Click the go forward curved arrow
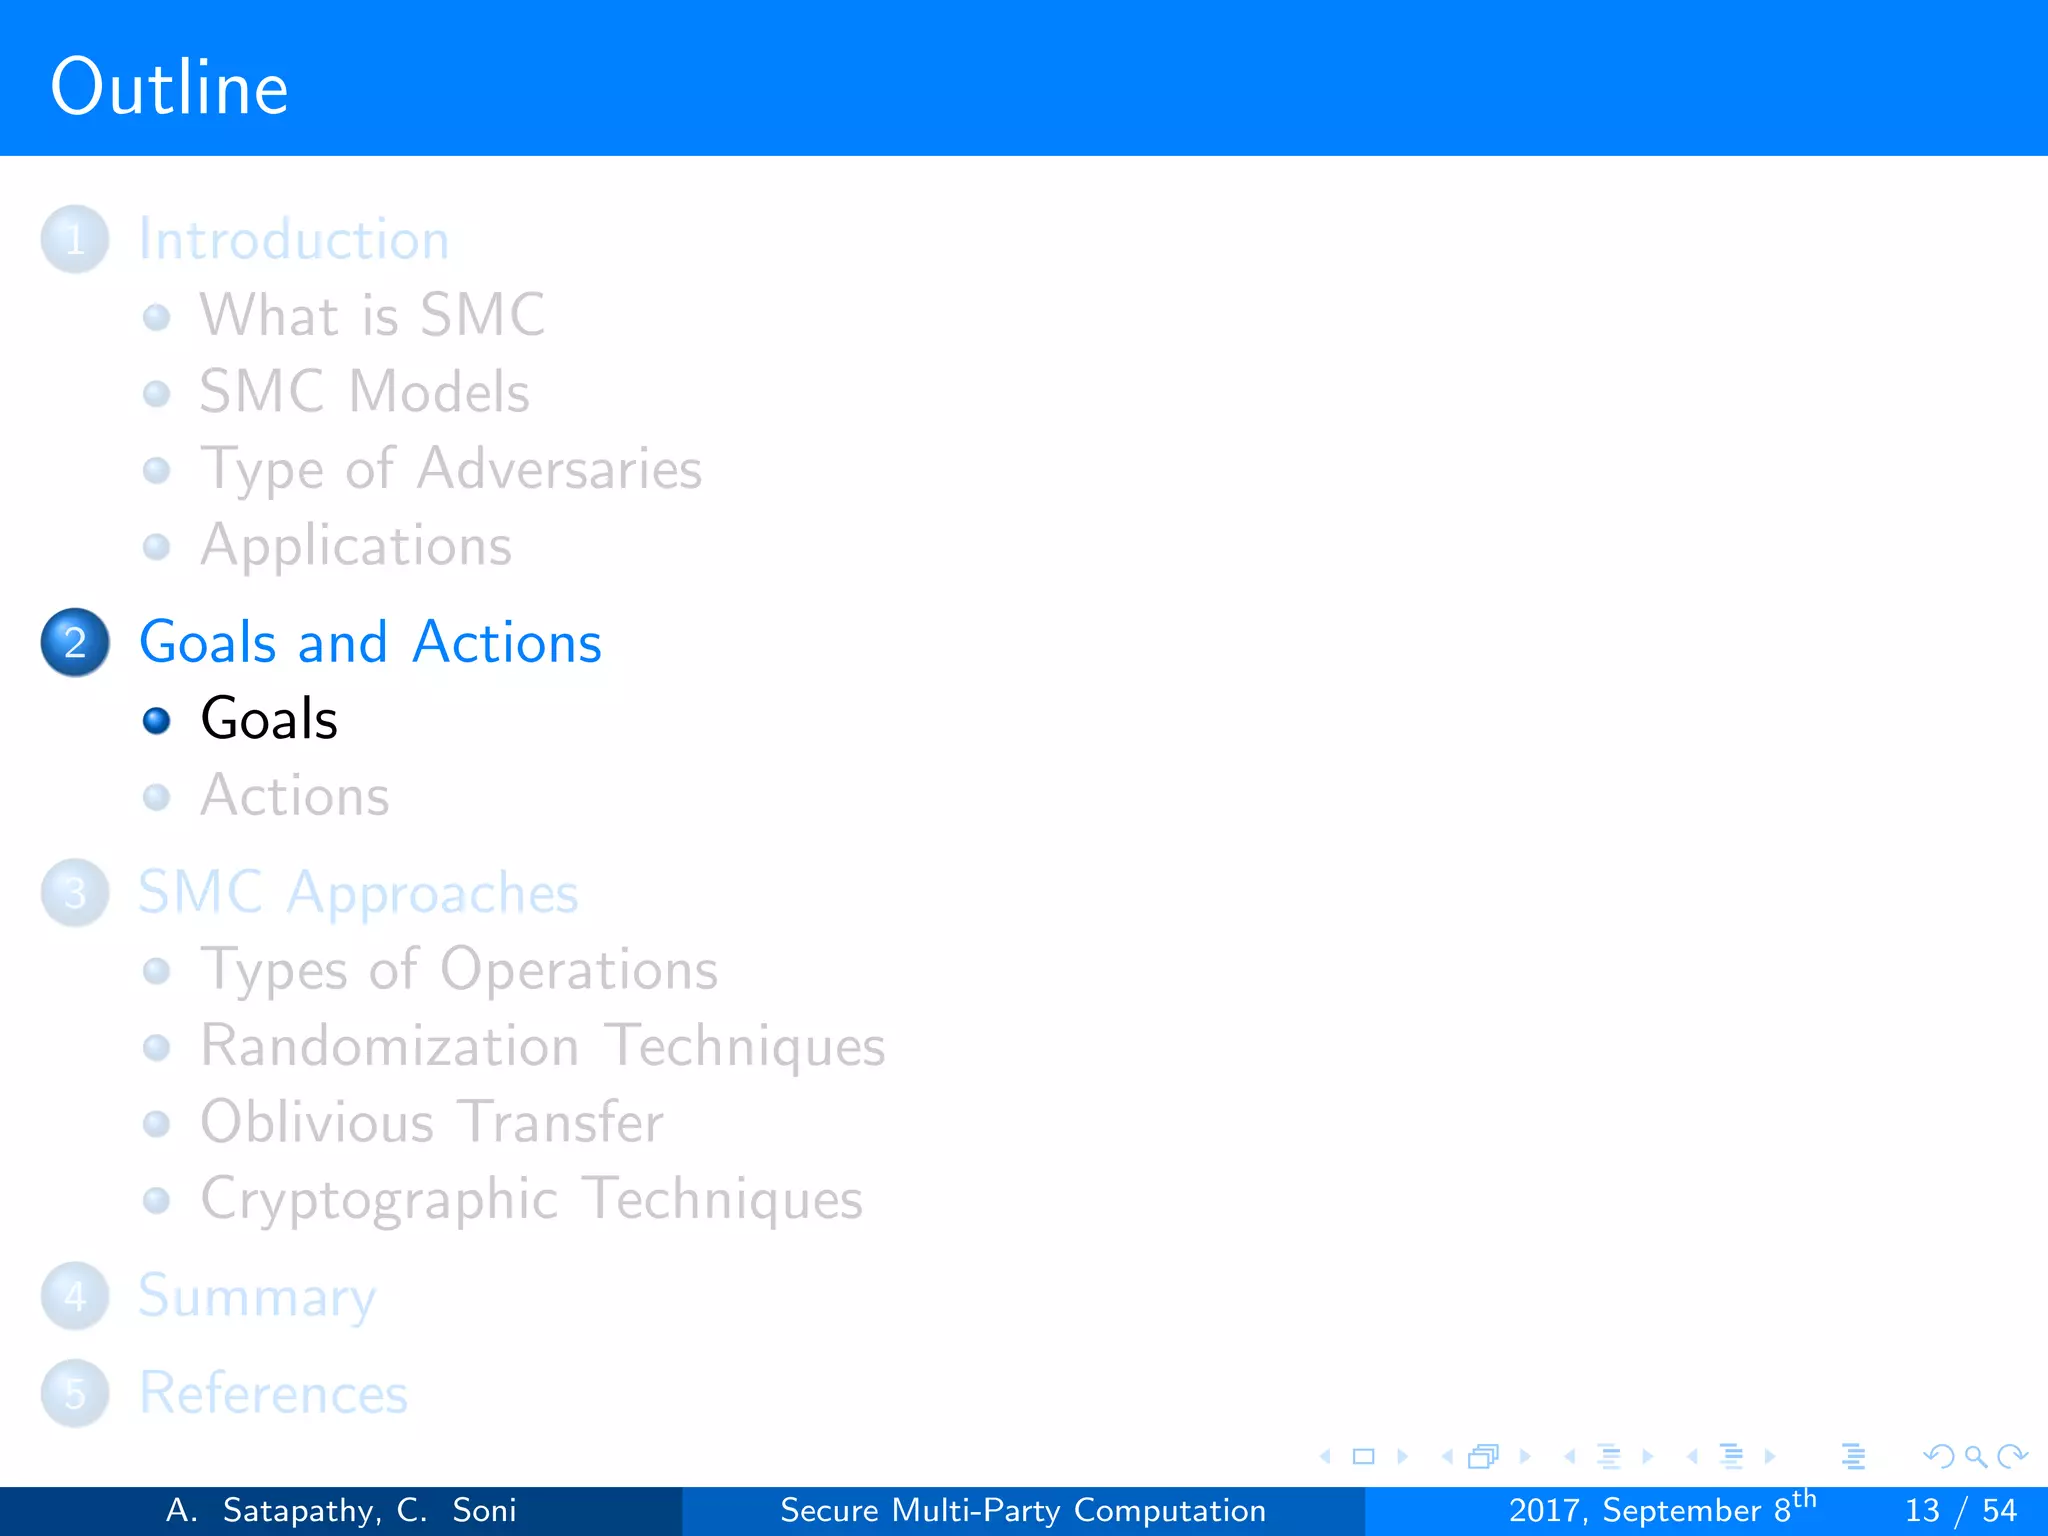Viewport: 2048px width, 1536px height. point(2012,1457)
